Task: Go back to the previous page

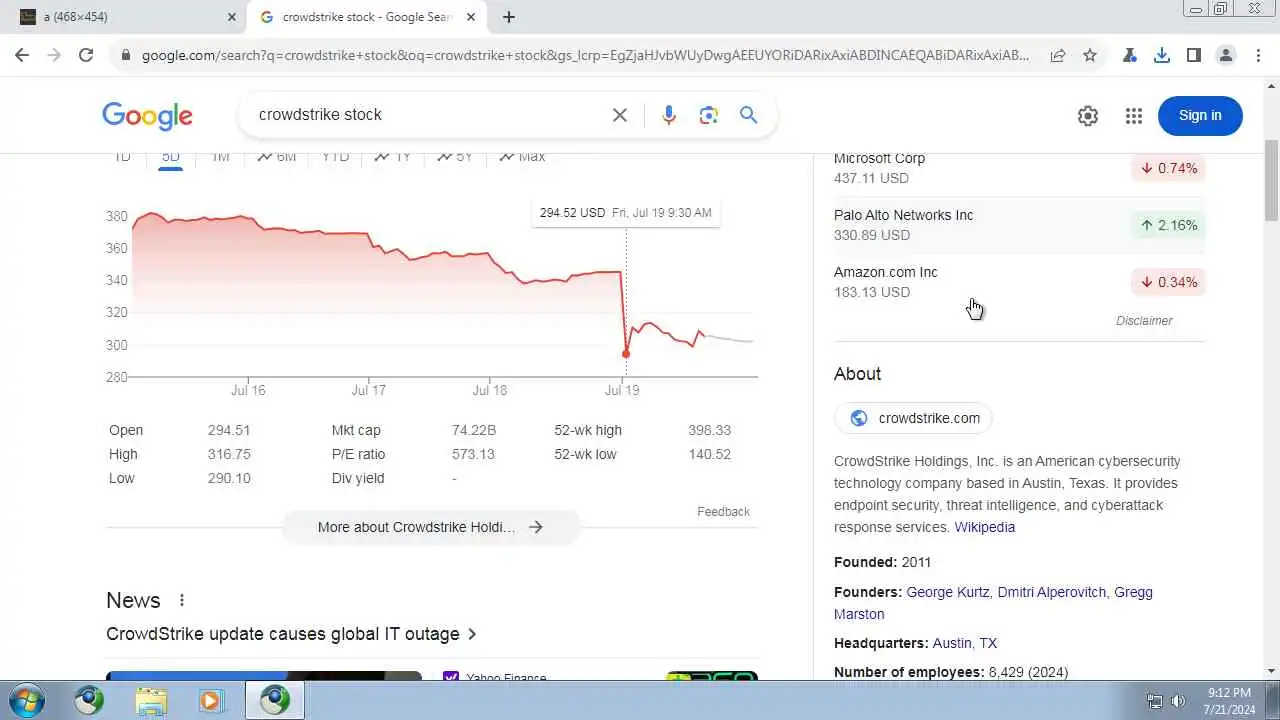Action: [22, 56]
